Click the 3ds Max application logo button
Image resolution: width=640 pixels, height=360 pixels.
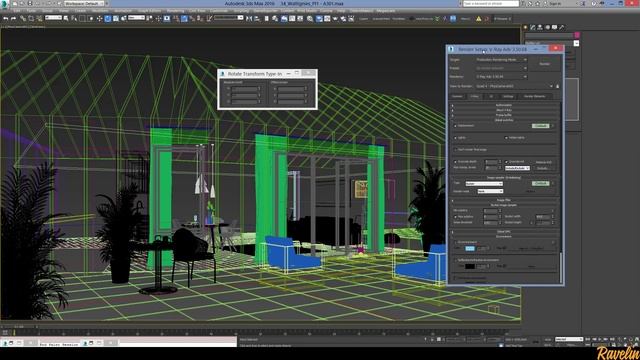4,4
